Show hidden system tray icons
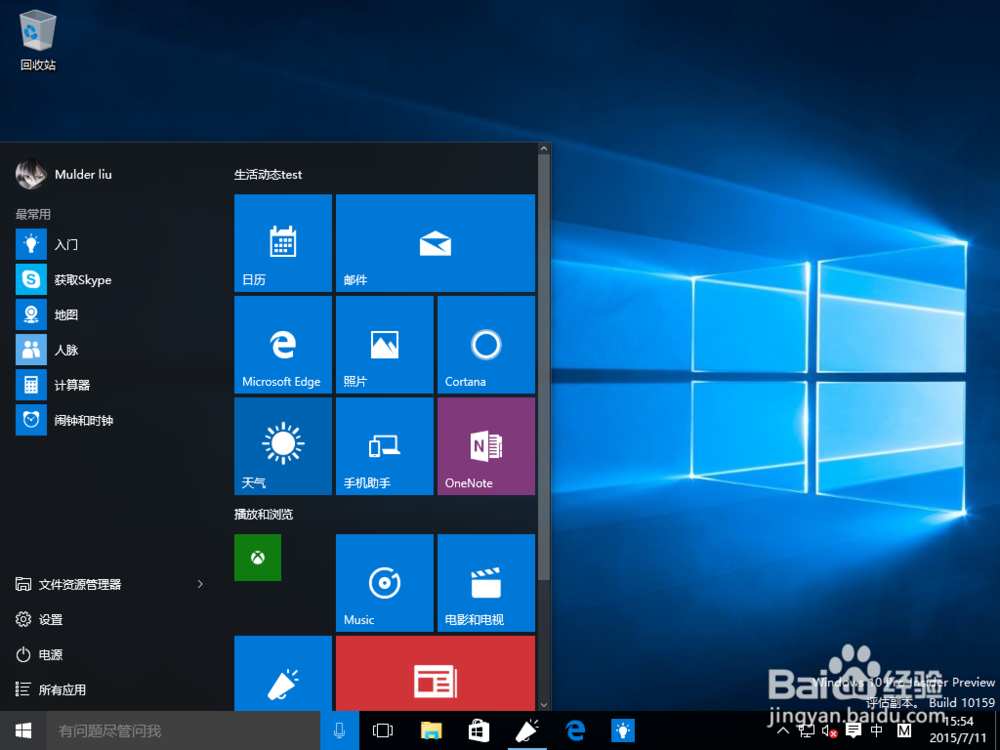Viewport: 1000px width, 750px height. 784,731
